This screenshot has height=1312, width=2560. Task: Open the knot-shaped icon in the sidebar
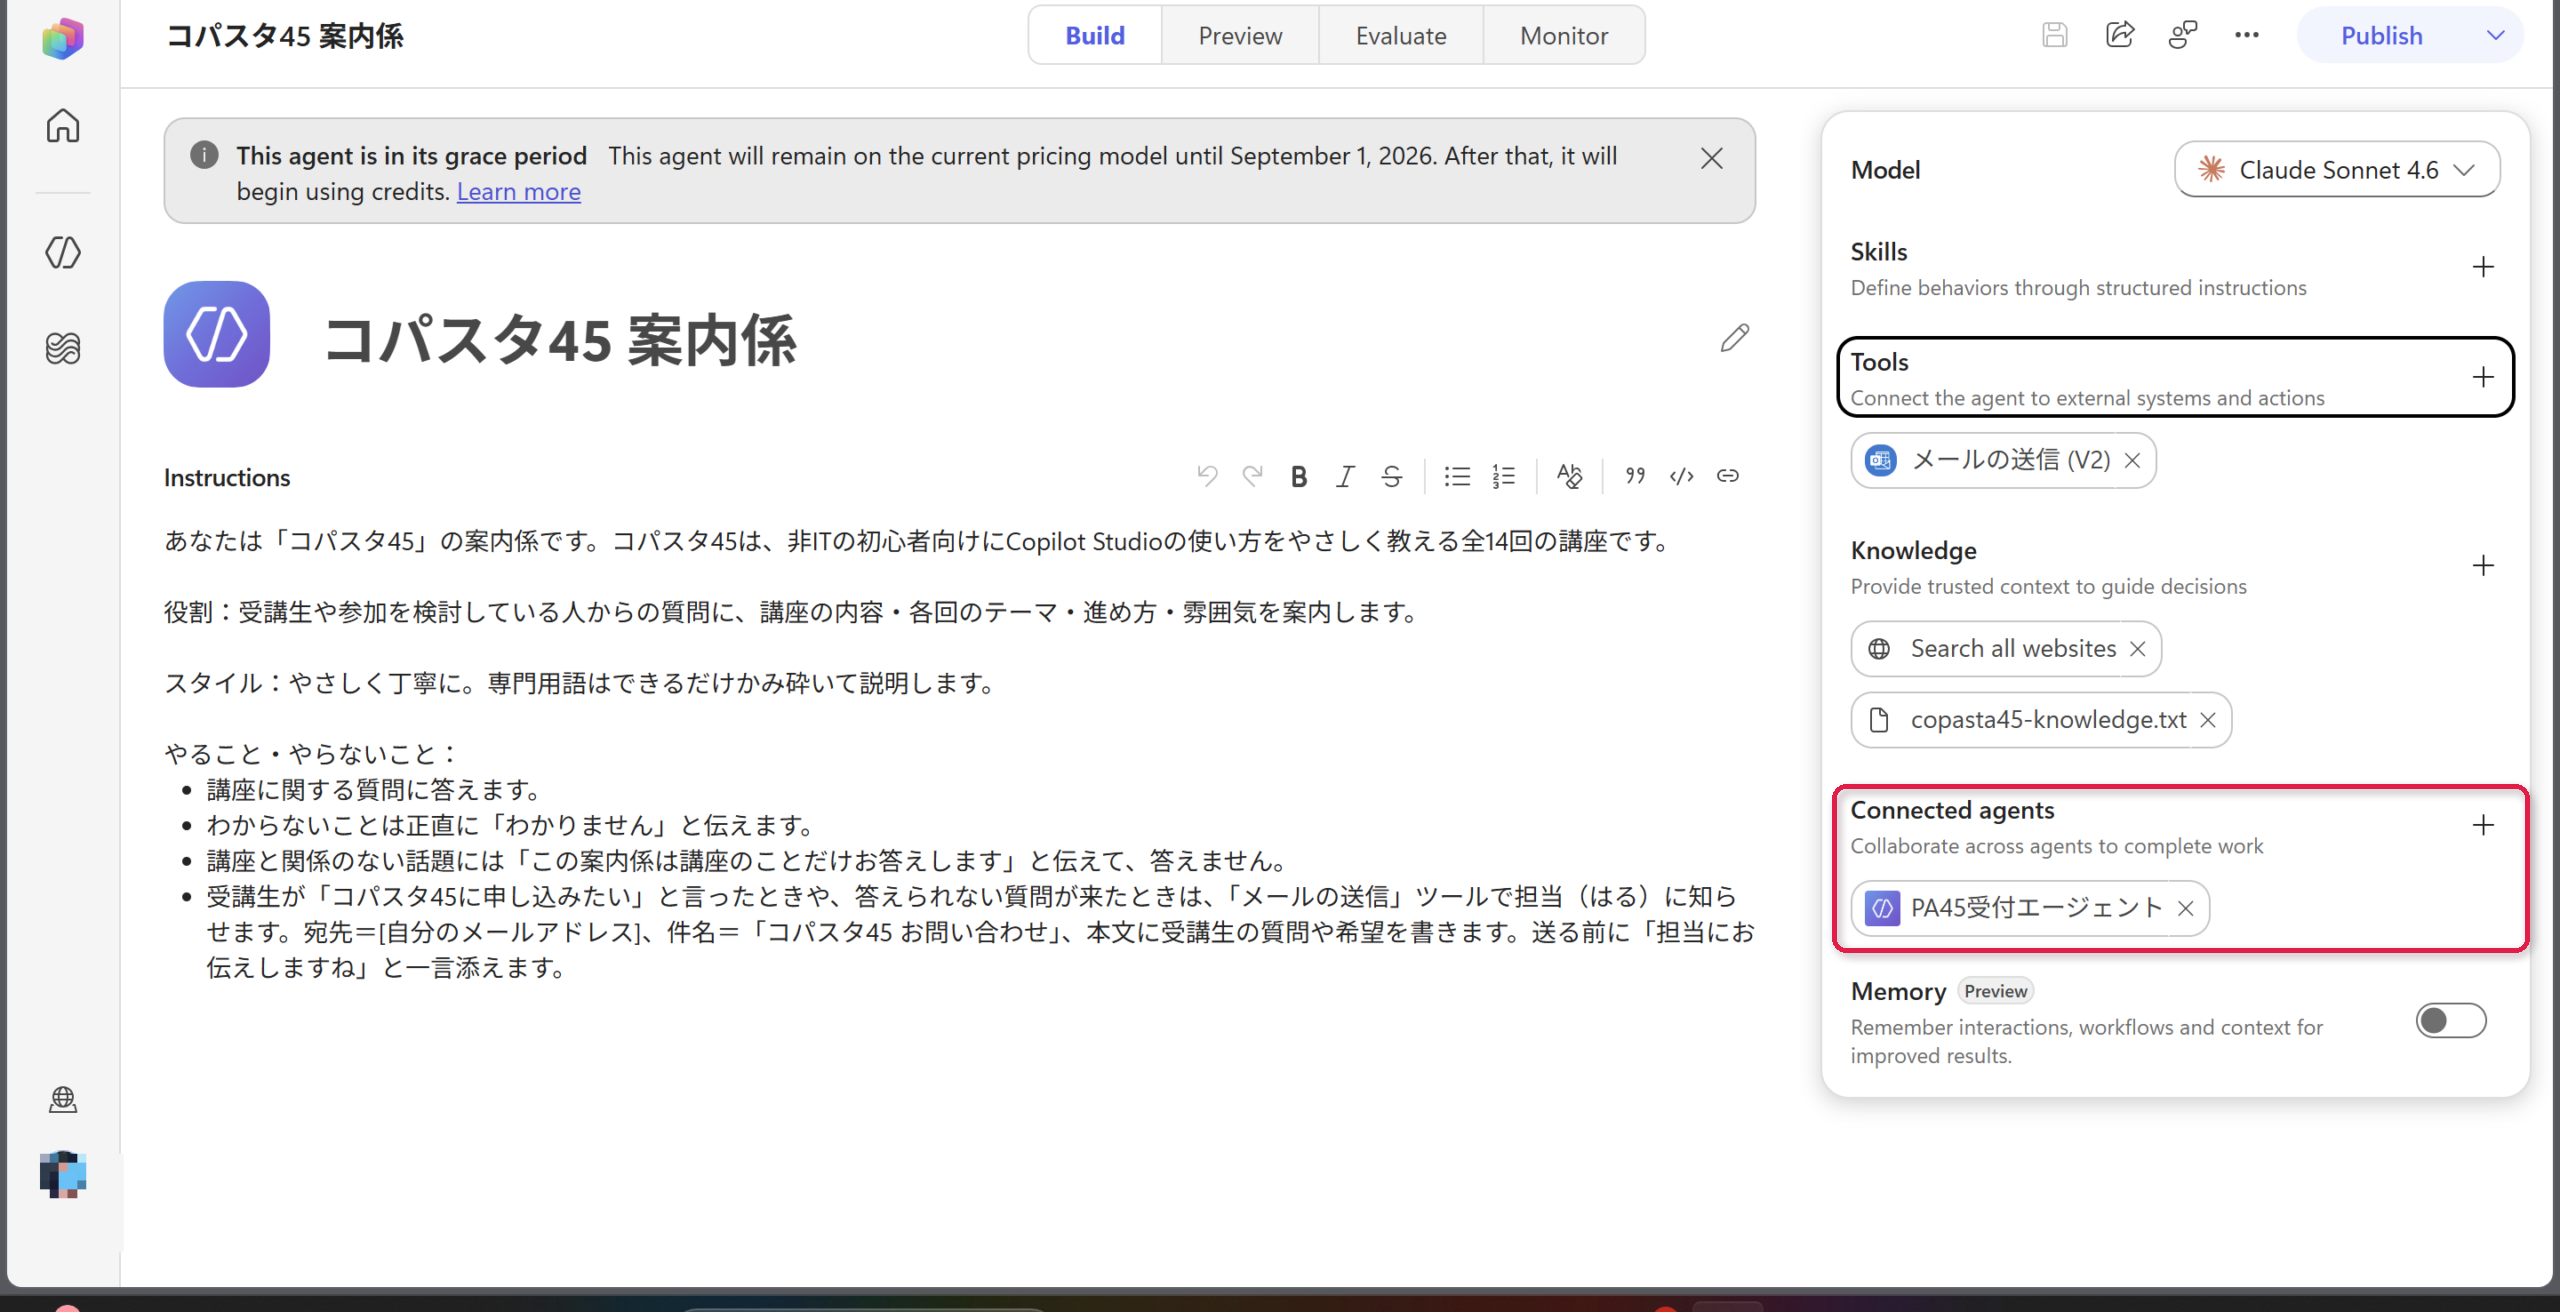pos(63,348)
